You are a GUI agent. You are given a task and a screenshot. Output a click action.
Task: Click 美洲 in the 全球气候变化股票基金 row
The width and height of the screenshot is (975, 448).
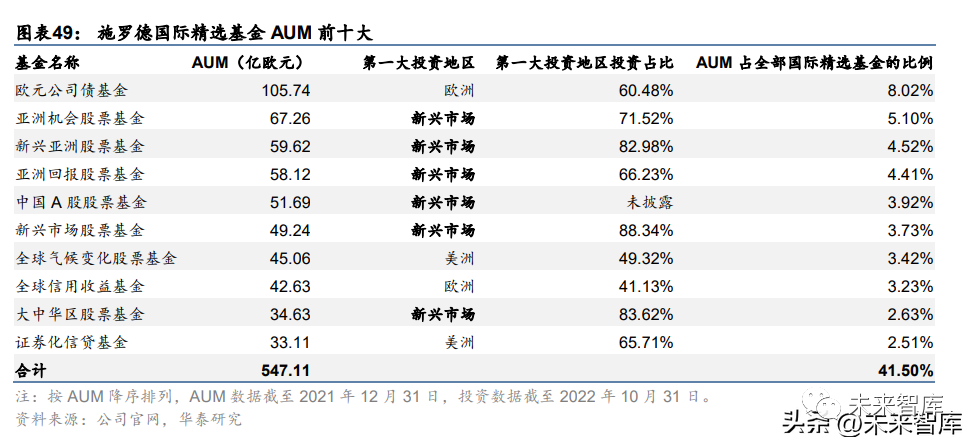[459, 259]
